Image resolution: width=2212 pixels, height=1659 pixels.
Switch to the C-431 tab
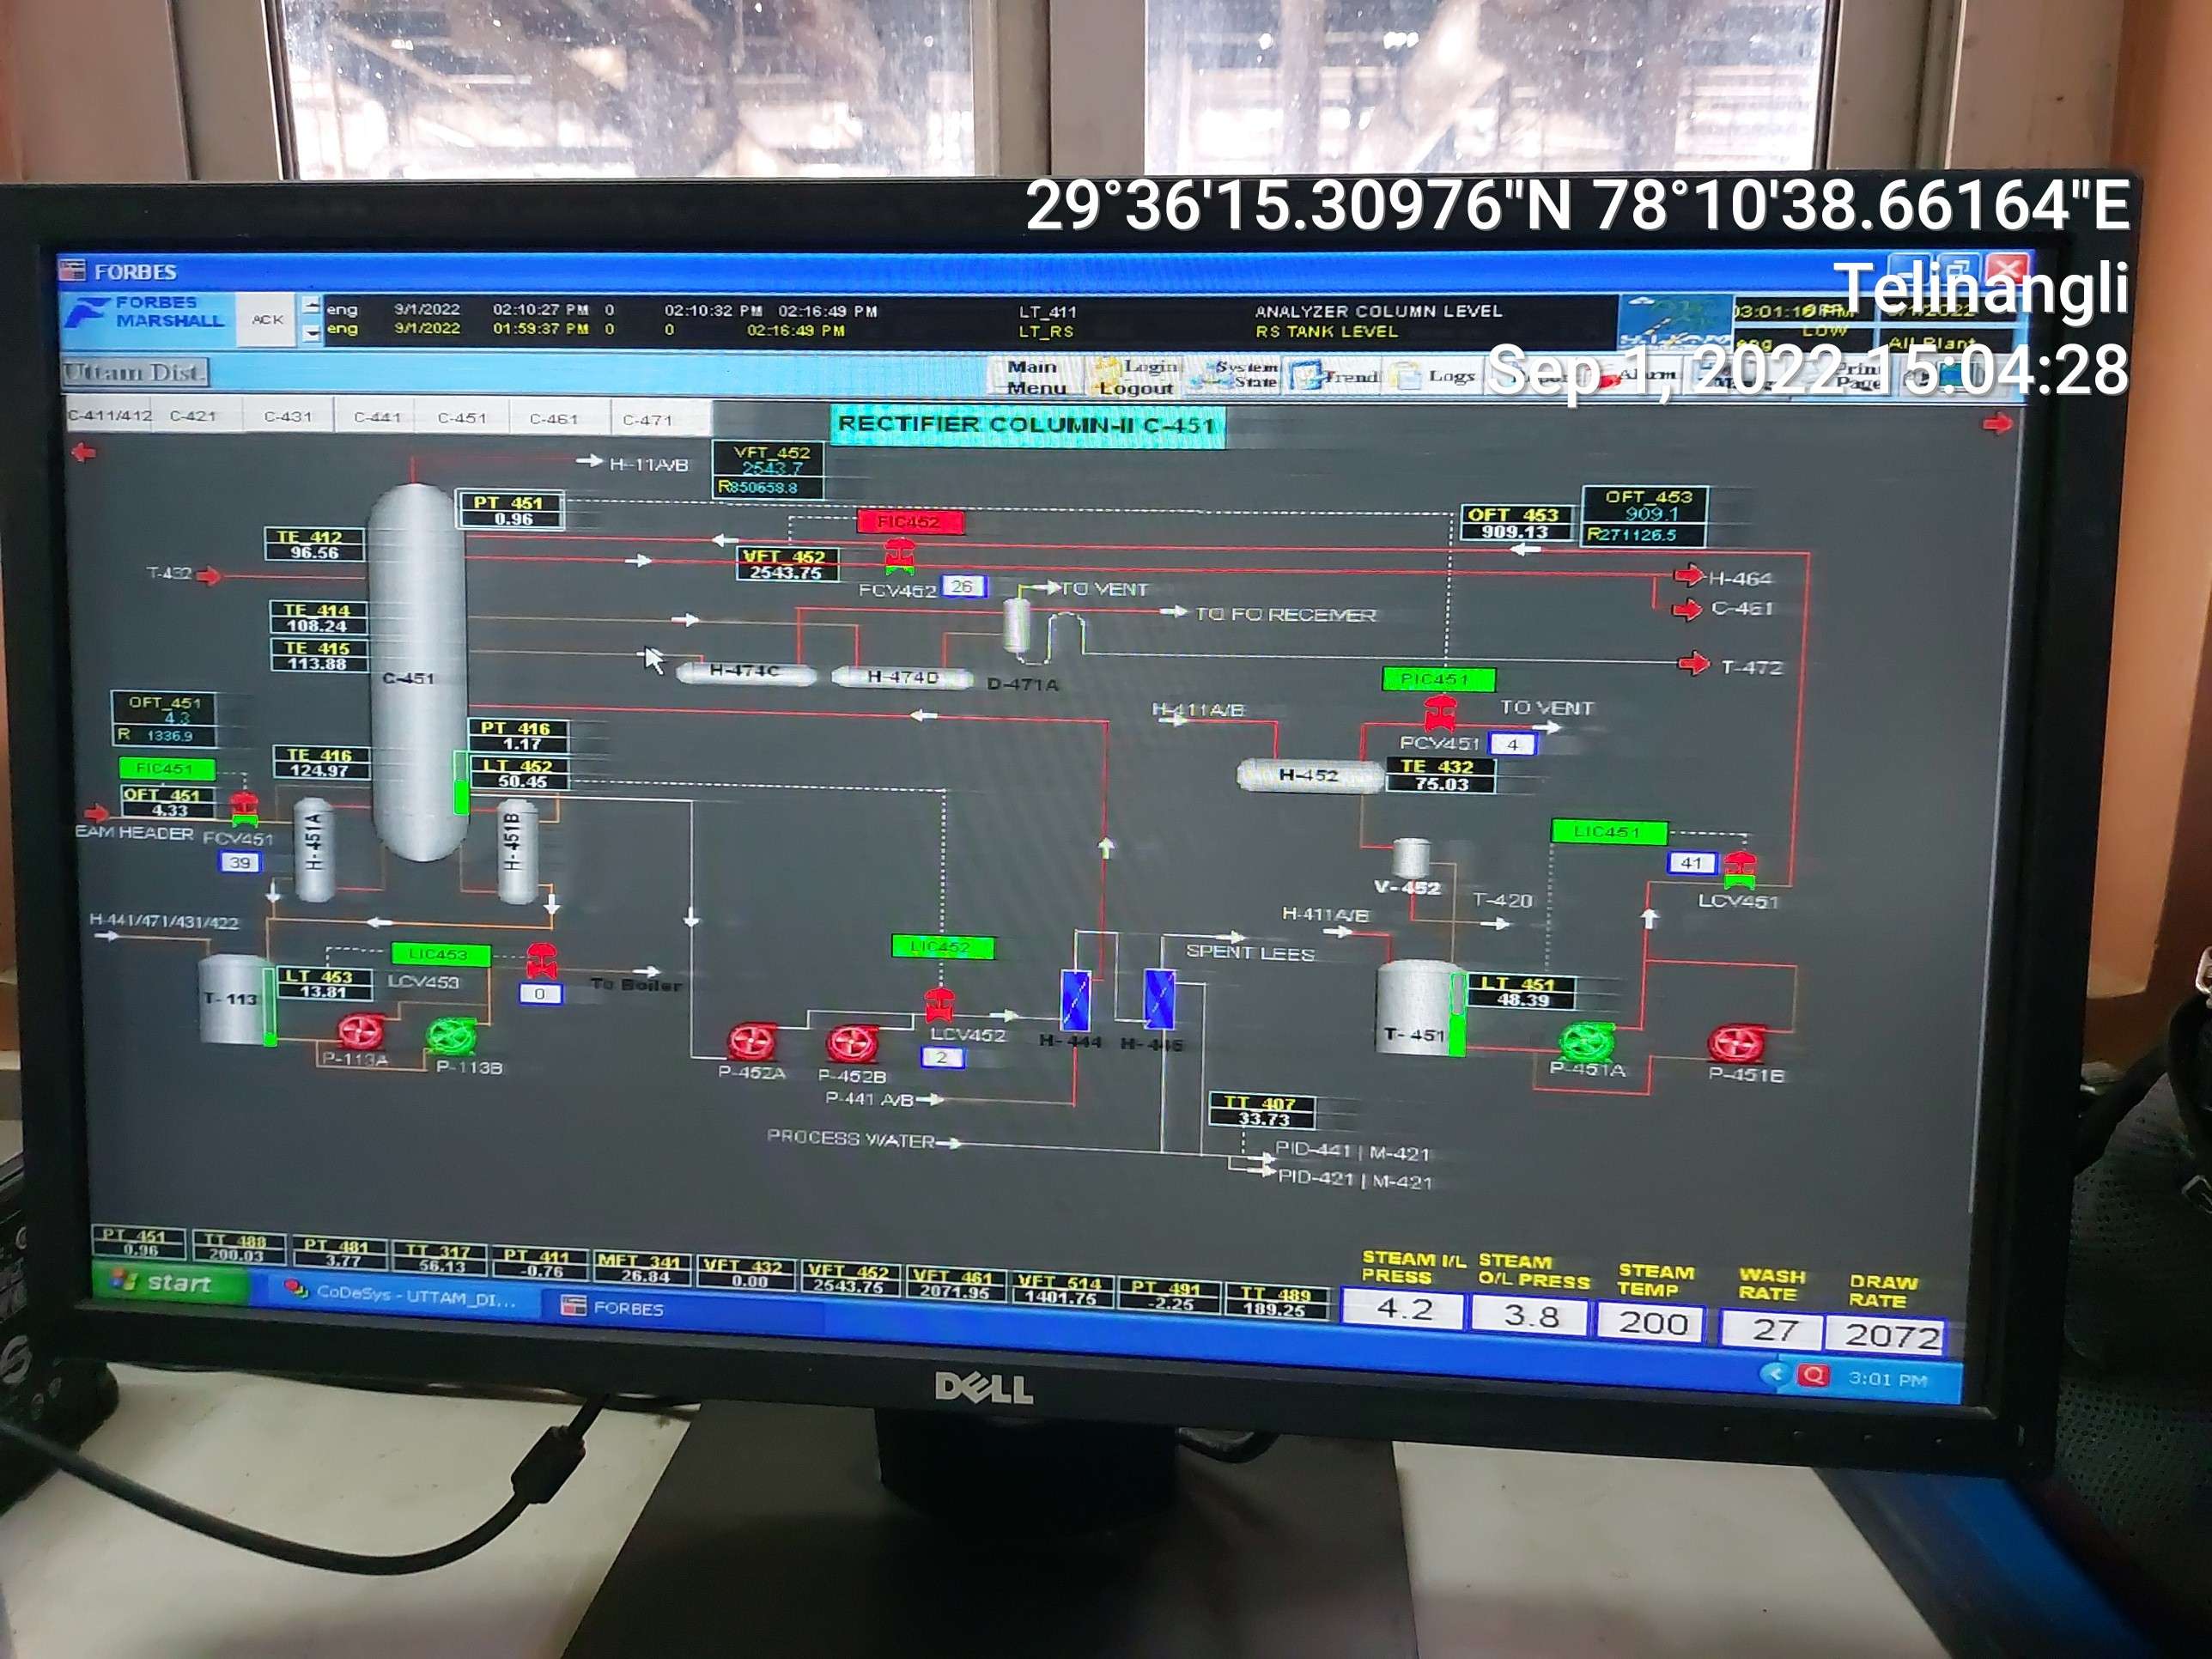tap(288, 416)
